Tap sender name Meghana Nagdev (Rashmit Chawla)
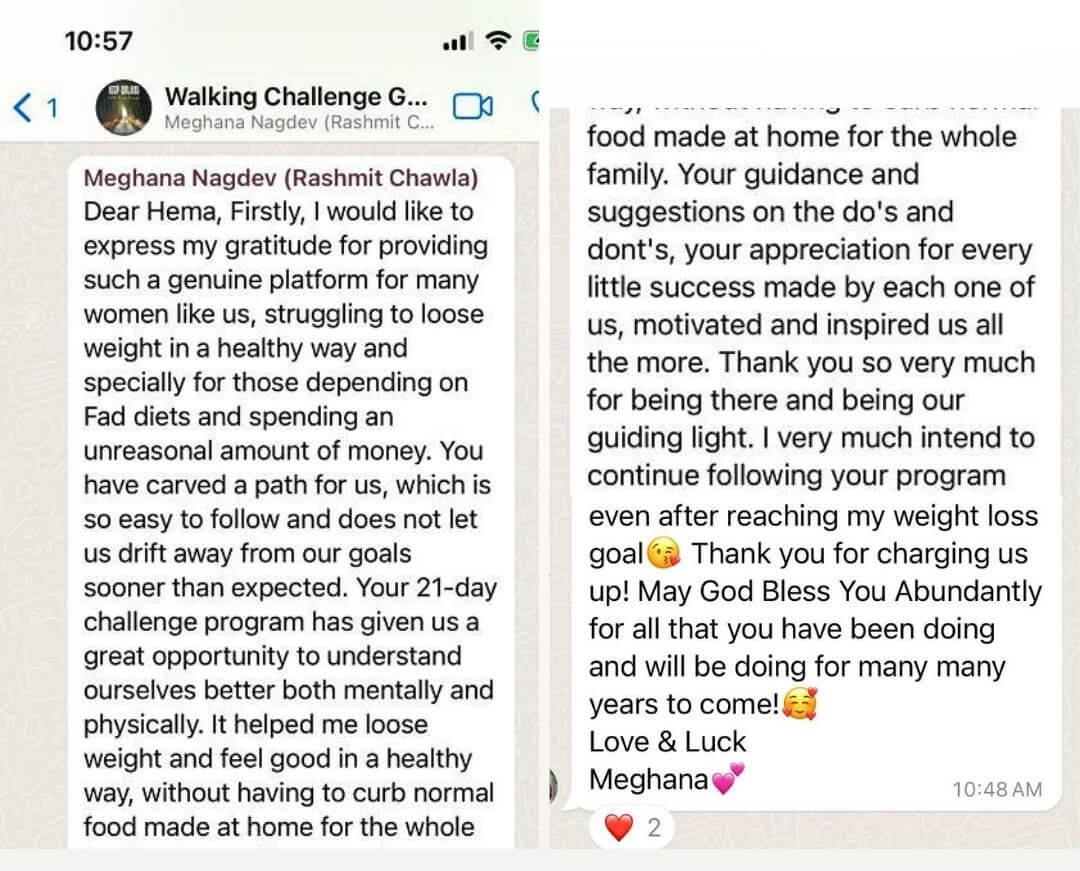1080x871 pixels. coord(281,178)
